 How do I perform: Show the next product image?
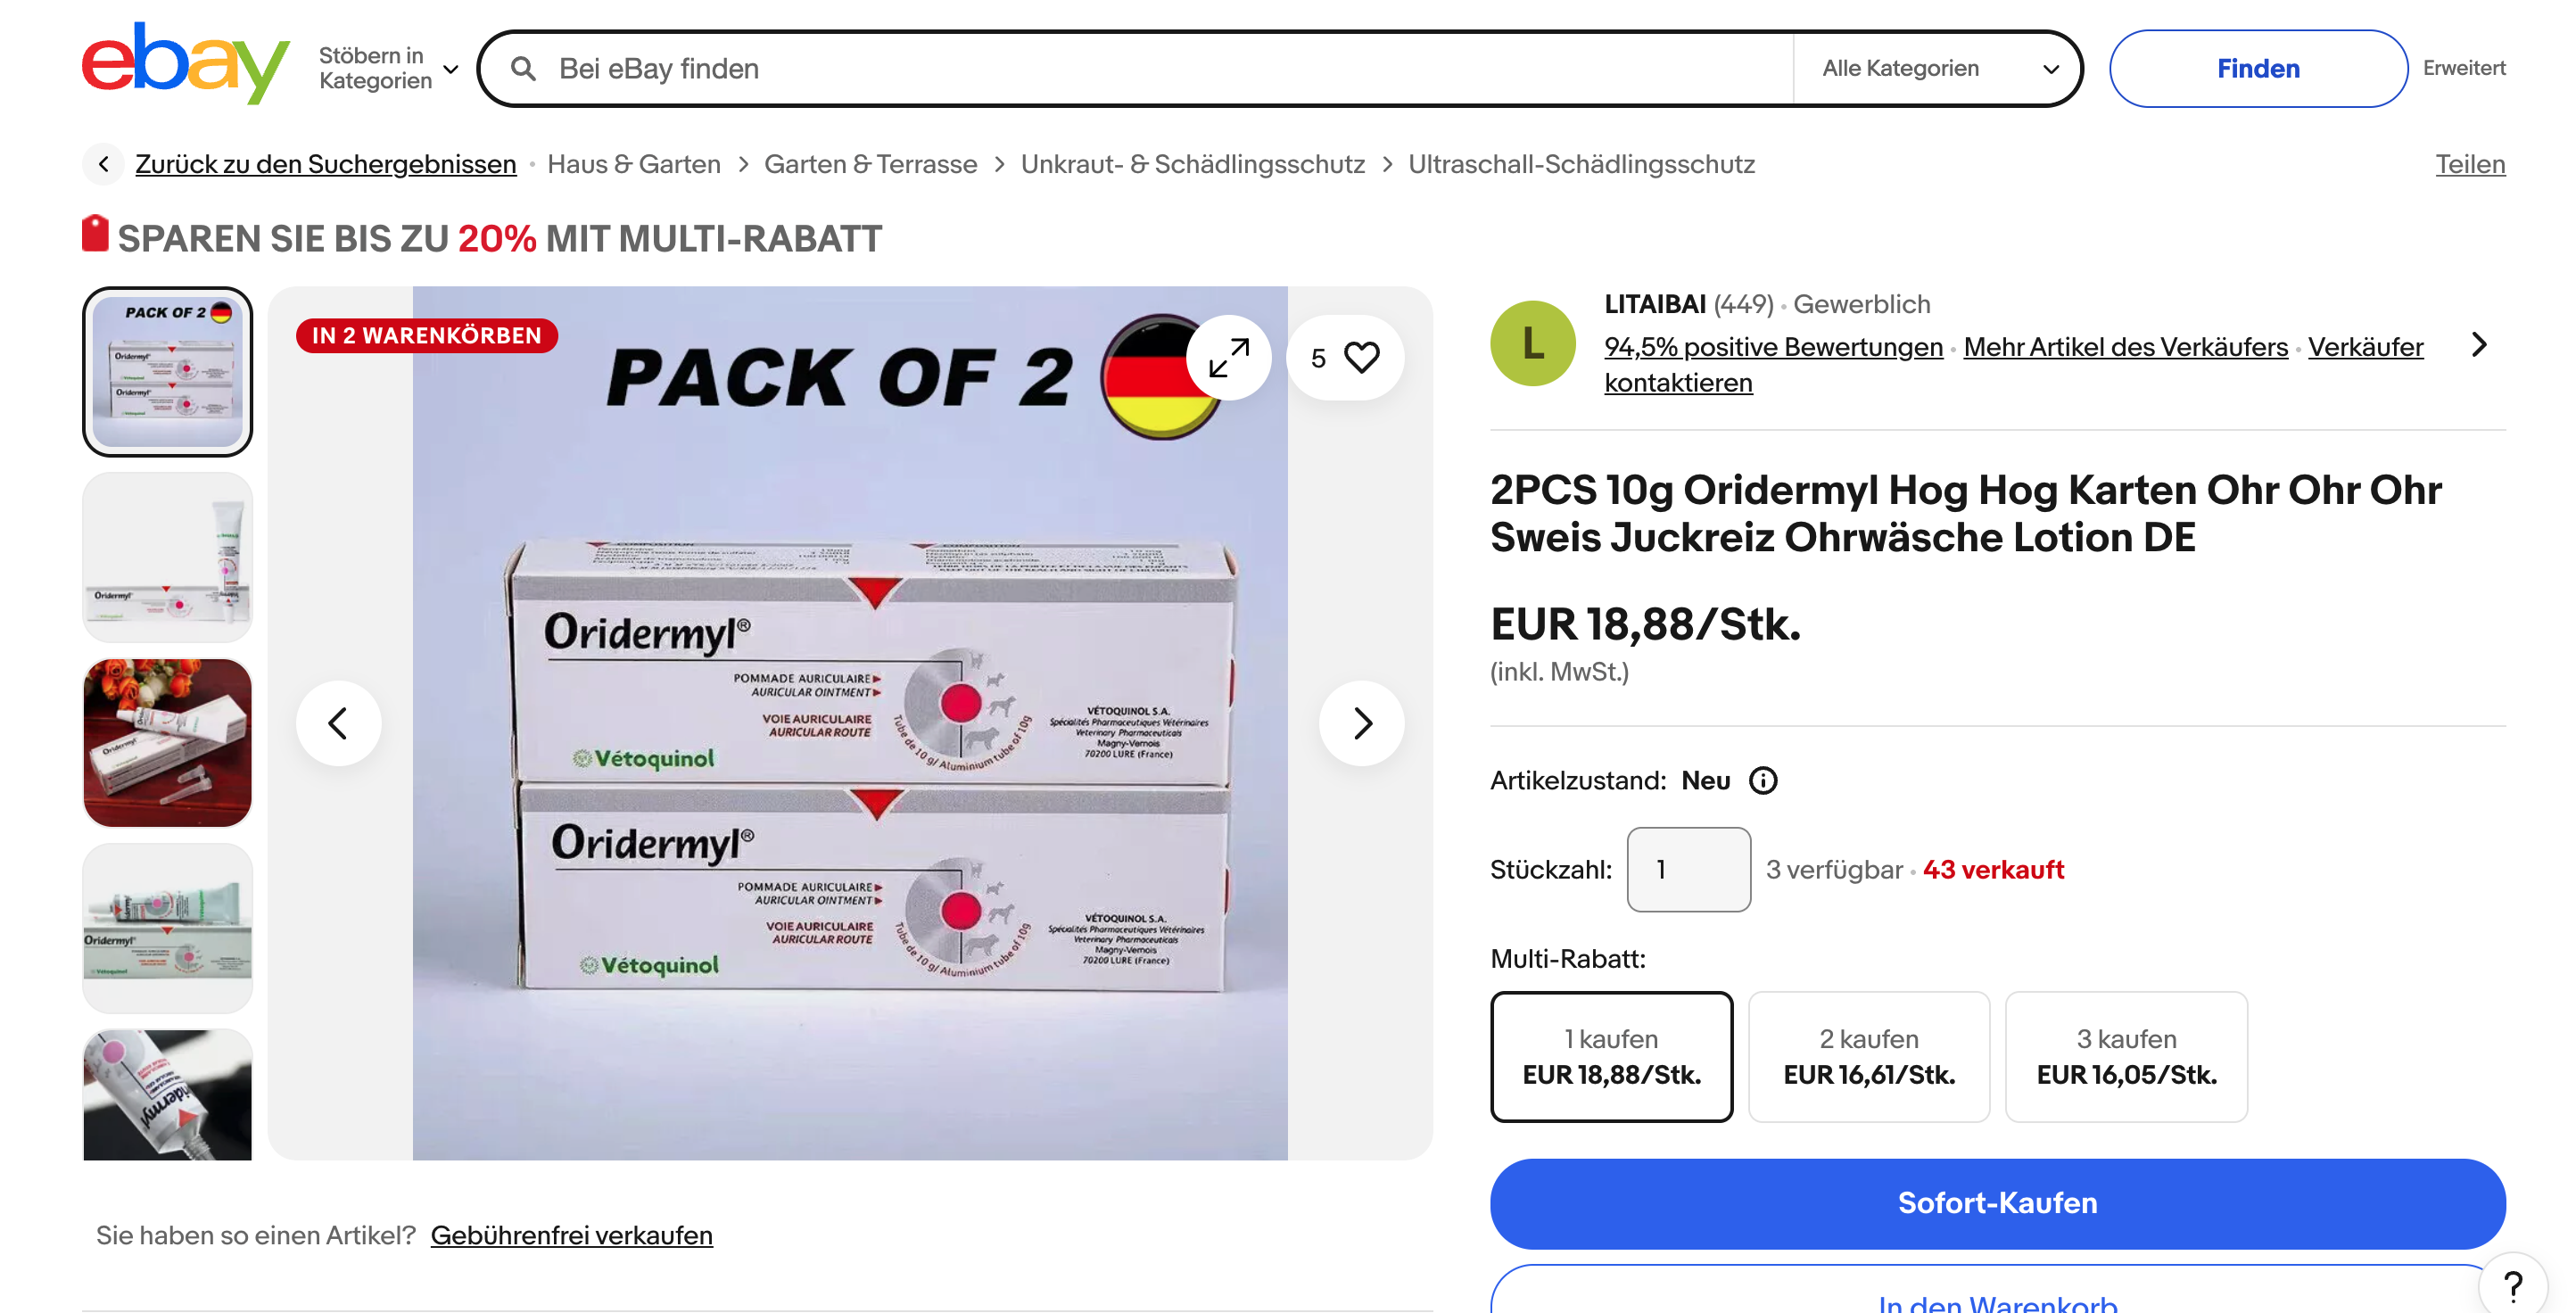point(1361,723)
